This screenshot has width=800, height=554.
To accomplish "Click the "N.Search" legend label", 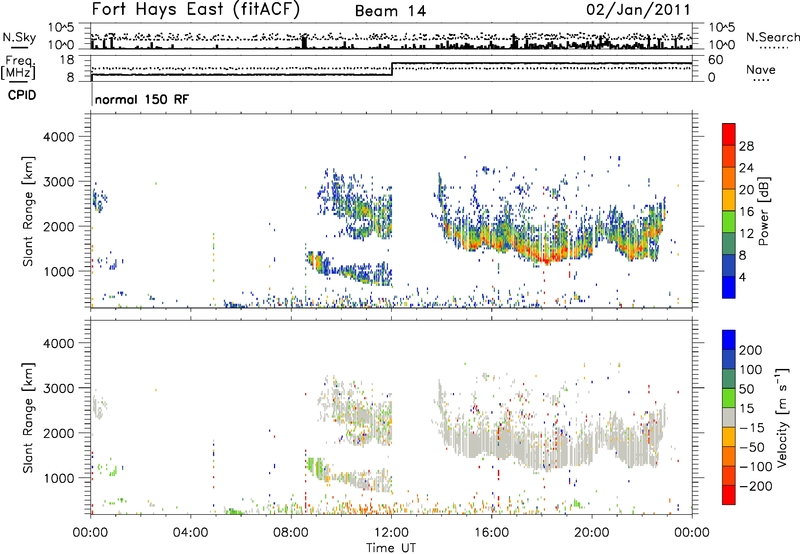I will (x=772, y=37).
